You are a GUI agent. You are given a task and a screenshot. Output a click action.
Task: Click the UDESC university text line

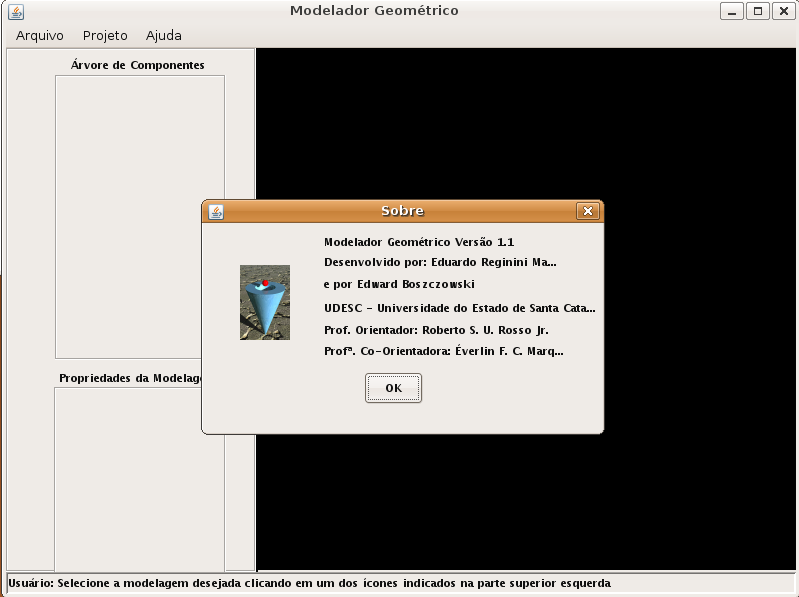[x=459, y=308]
